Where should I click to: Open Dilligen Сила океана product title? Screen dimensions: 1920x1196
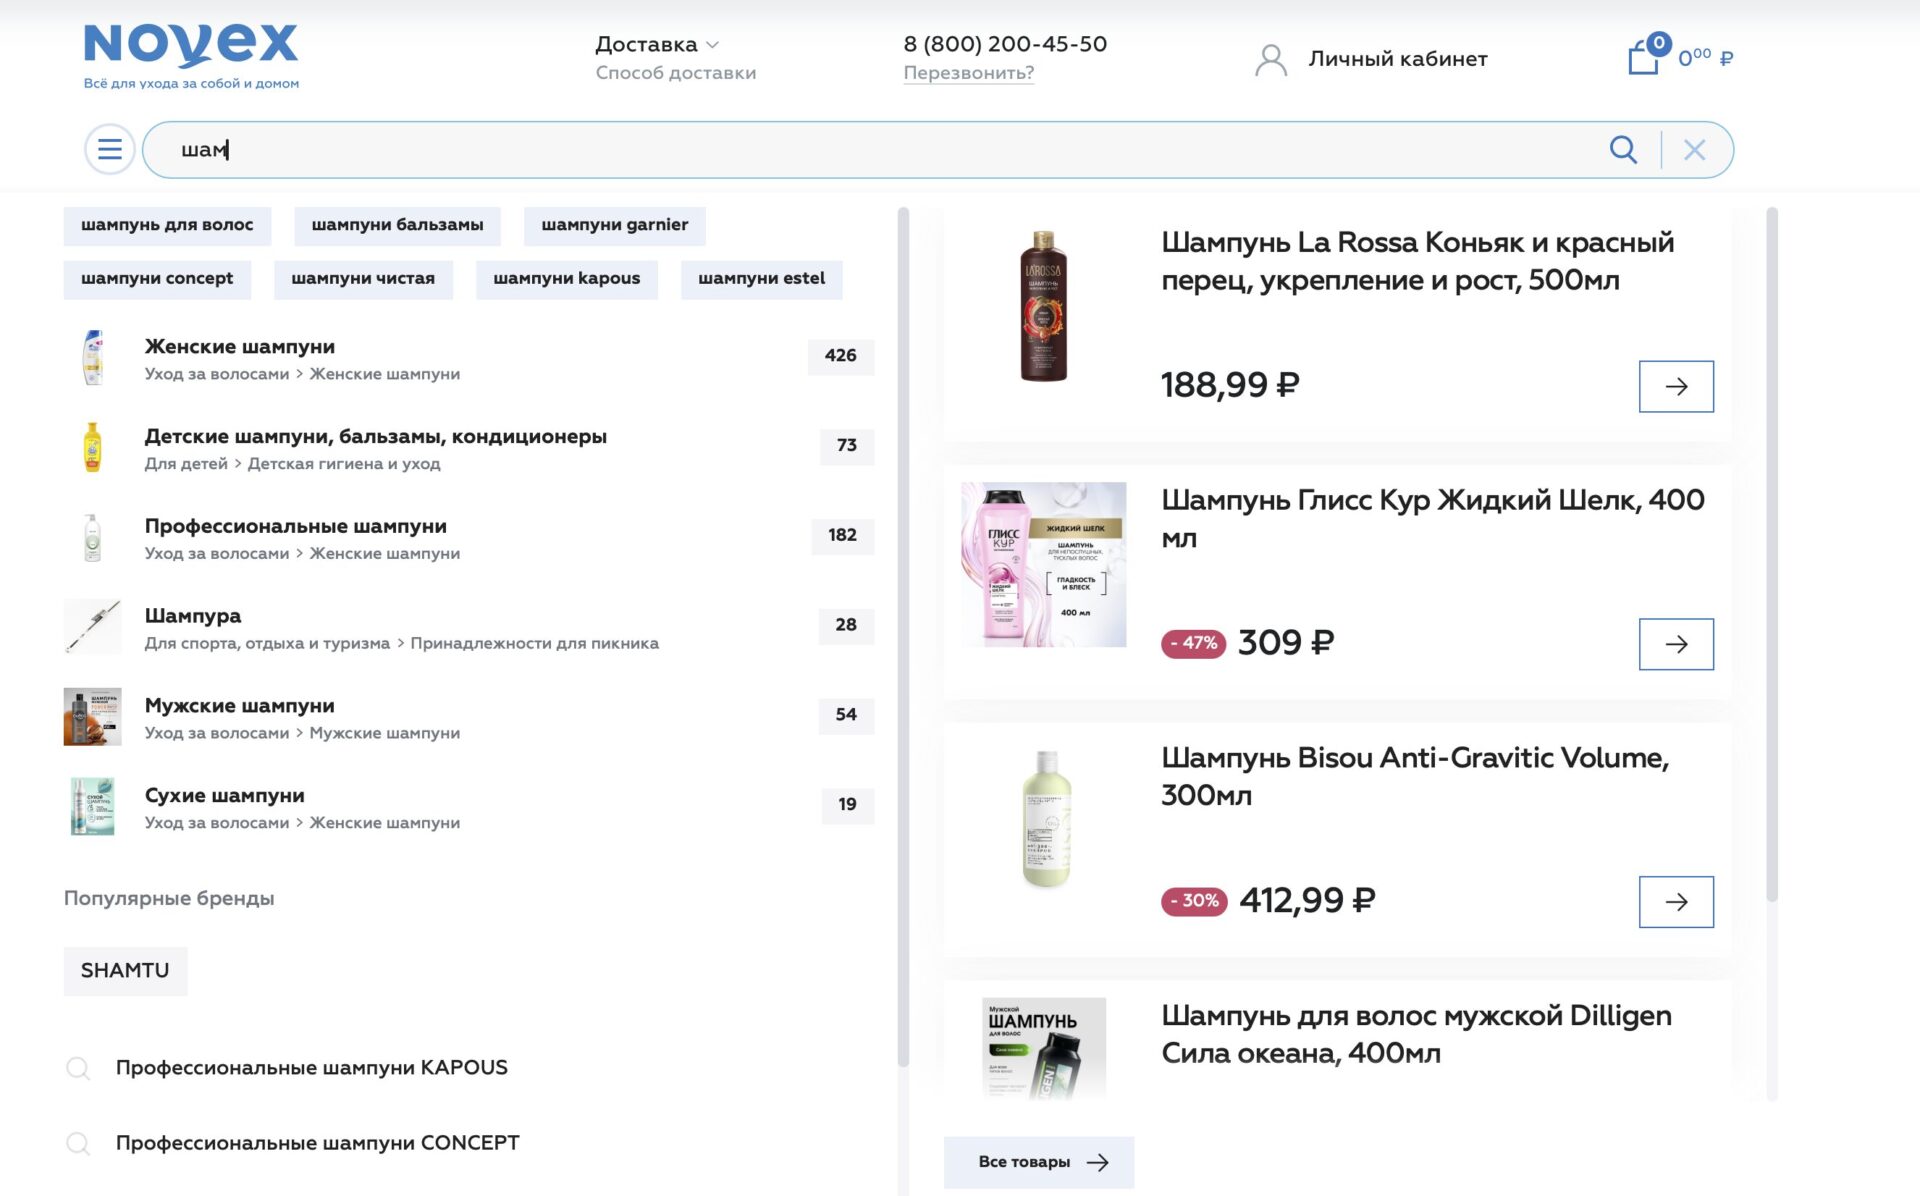pyautogui.click(x=1416, y=1035)
